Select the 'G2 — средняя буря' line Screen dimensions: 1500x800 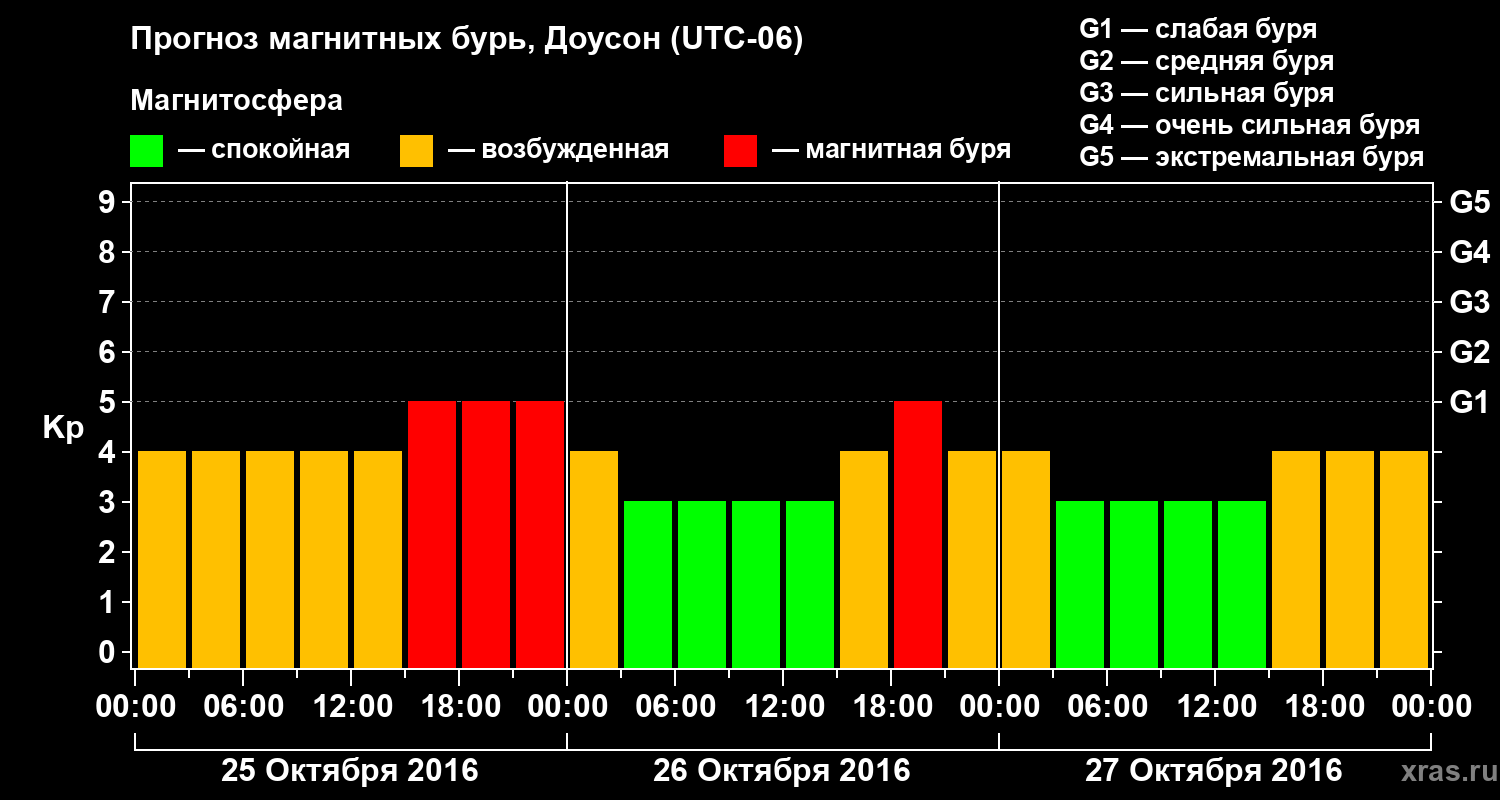coord(1207,61)
